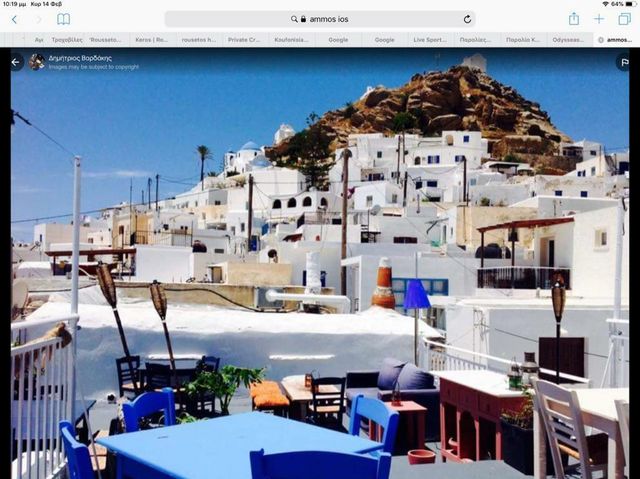Add a new tab with the plus icon
The height and width of the screenshot is (479, 640).
599,19
